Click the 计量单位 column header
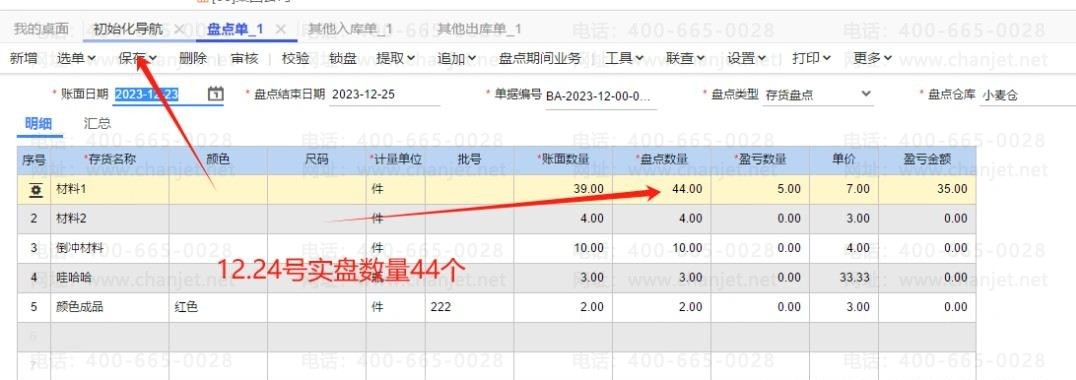This screenshot has width=1076, height=380. (395, 160)
